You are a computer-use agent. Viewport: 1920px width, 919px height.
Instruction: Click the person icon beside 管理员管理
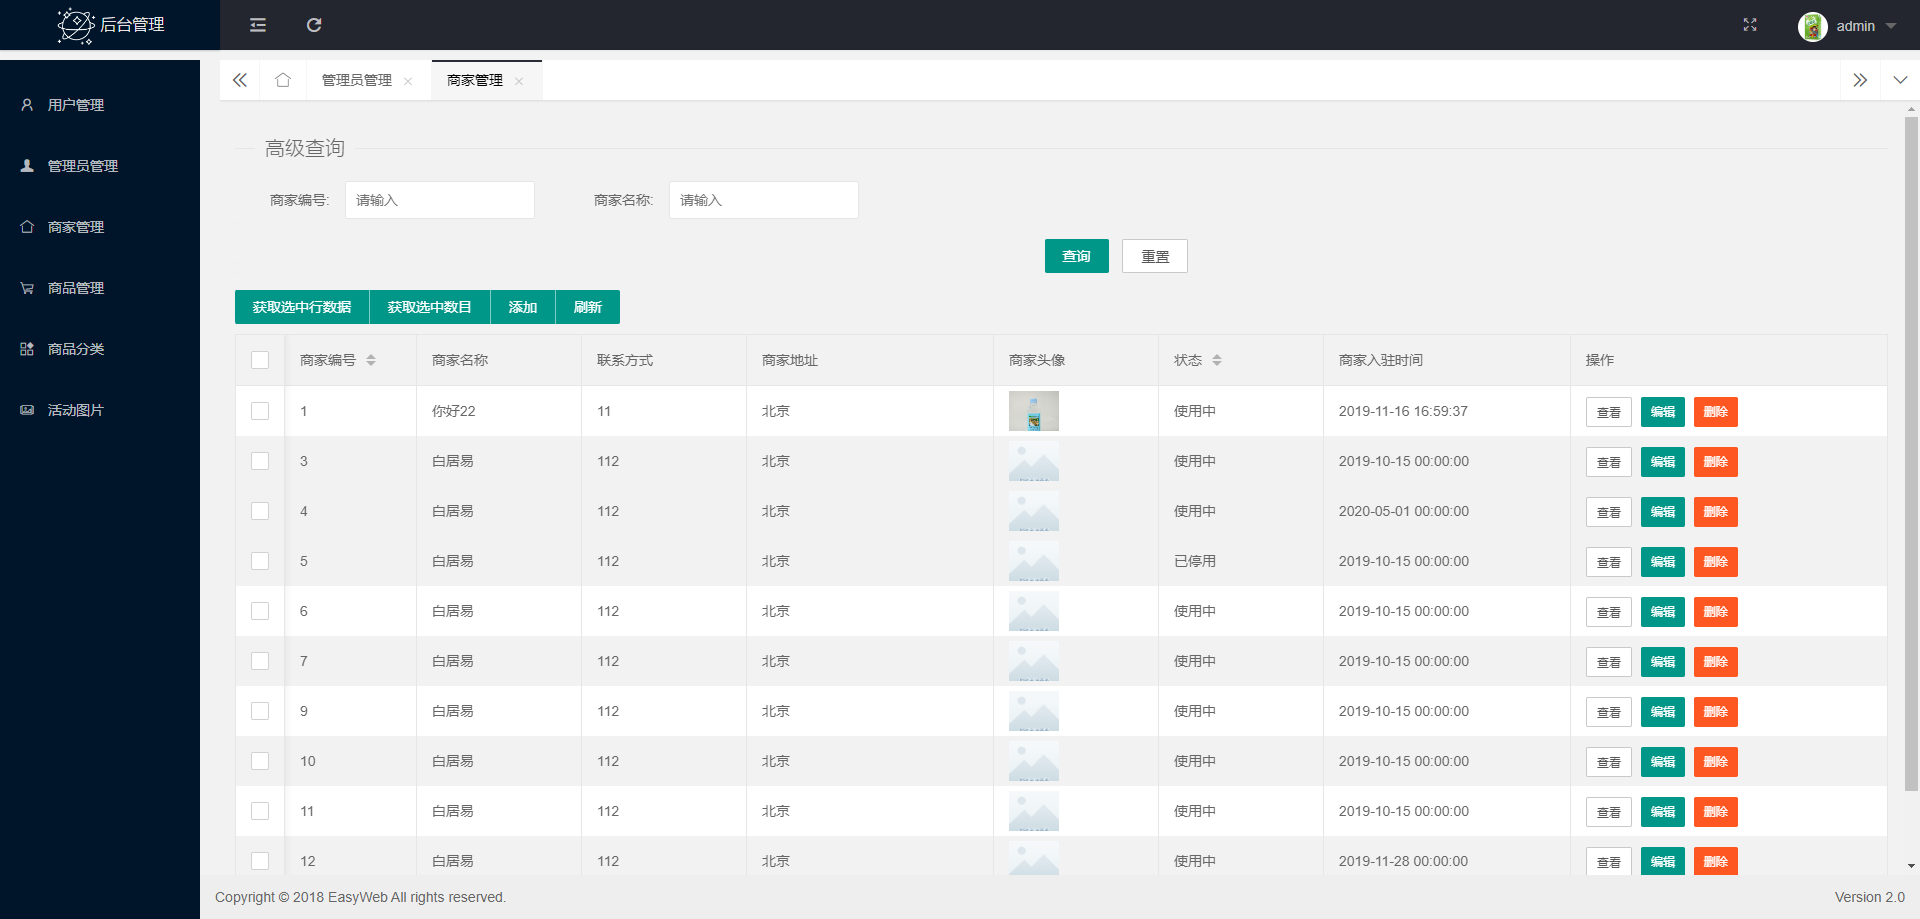(27, 166)
